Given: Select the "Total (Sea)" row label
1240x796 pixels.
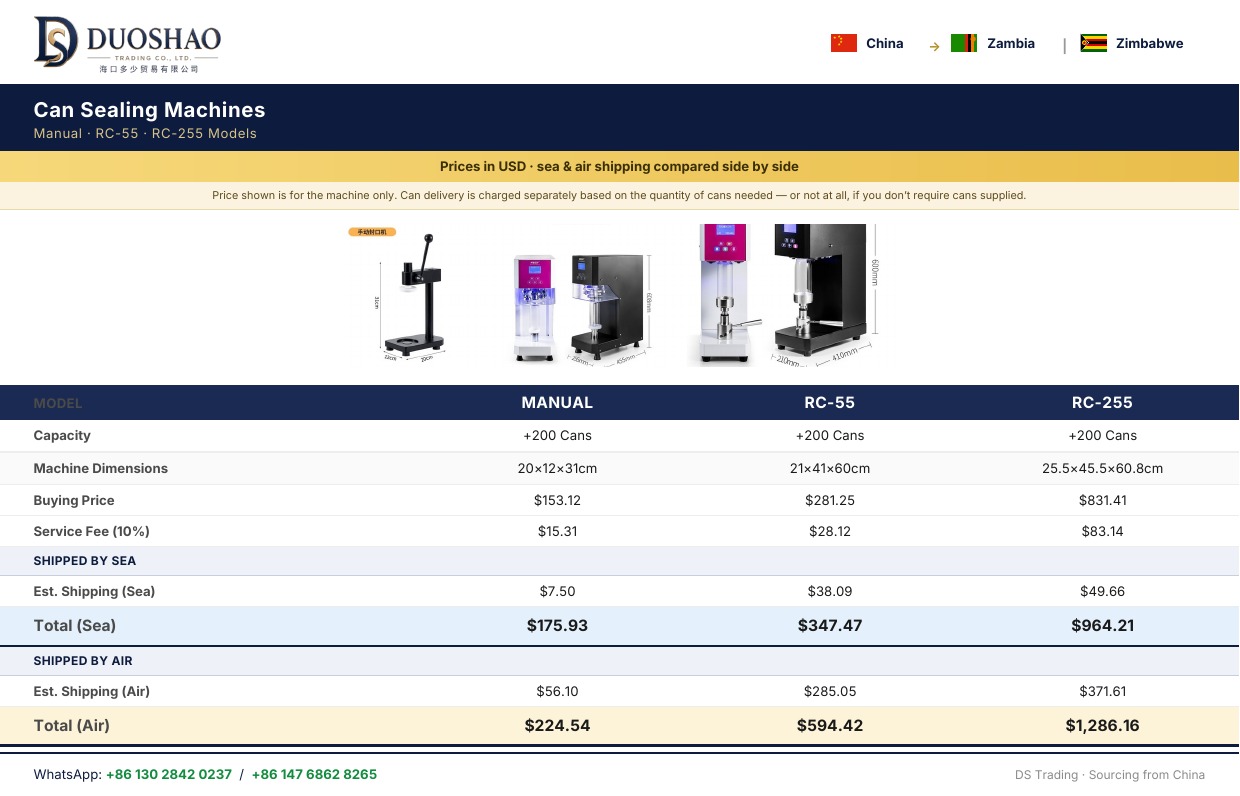Looking at the screenshot, I should coord(75,626).
